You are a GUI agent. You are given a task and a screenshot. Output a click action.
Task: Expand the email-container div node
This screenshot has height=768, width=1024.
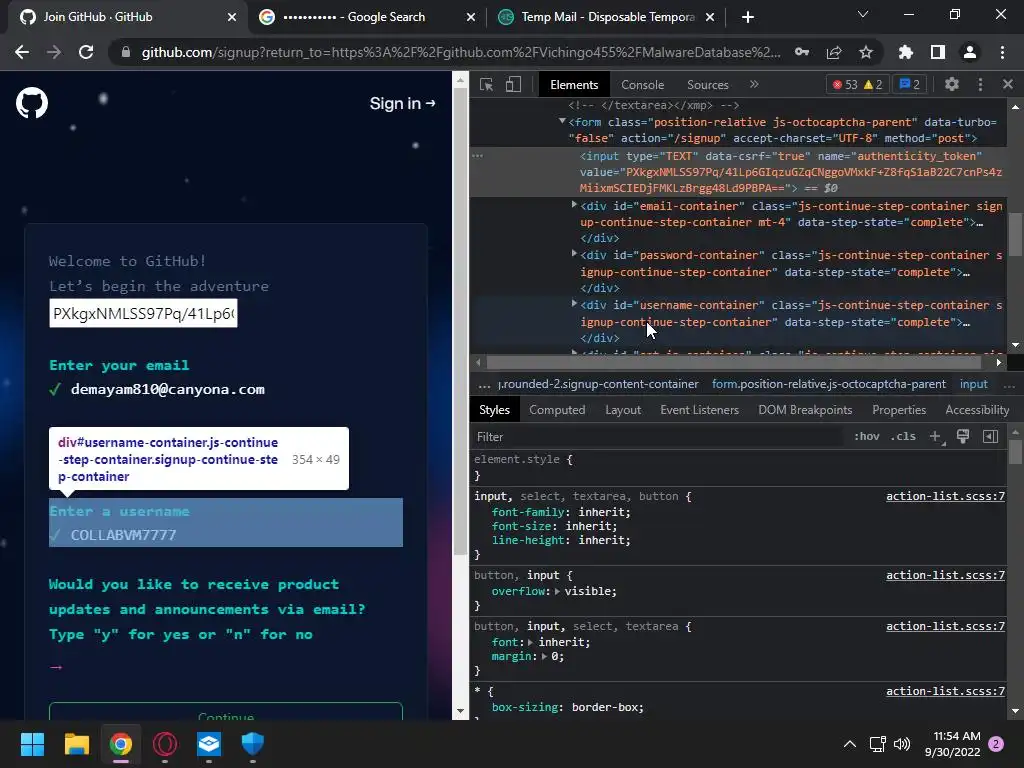pyautogui.click(x=574, y=204)
